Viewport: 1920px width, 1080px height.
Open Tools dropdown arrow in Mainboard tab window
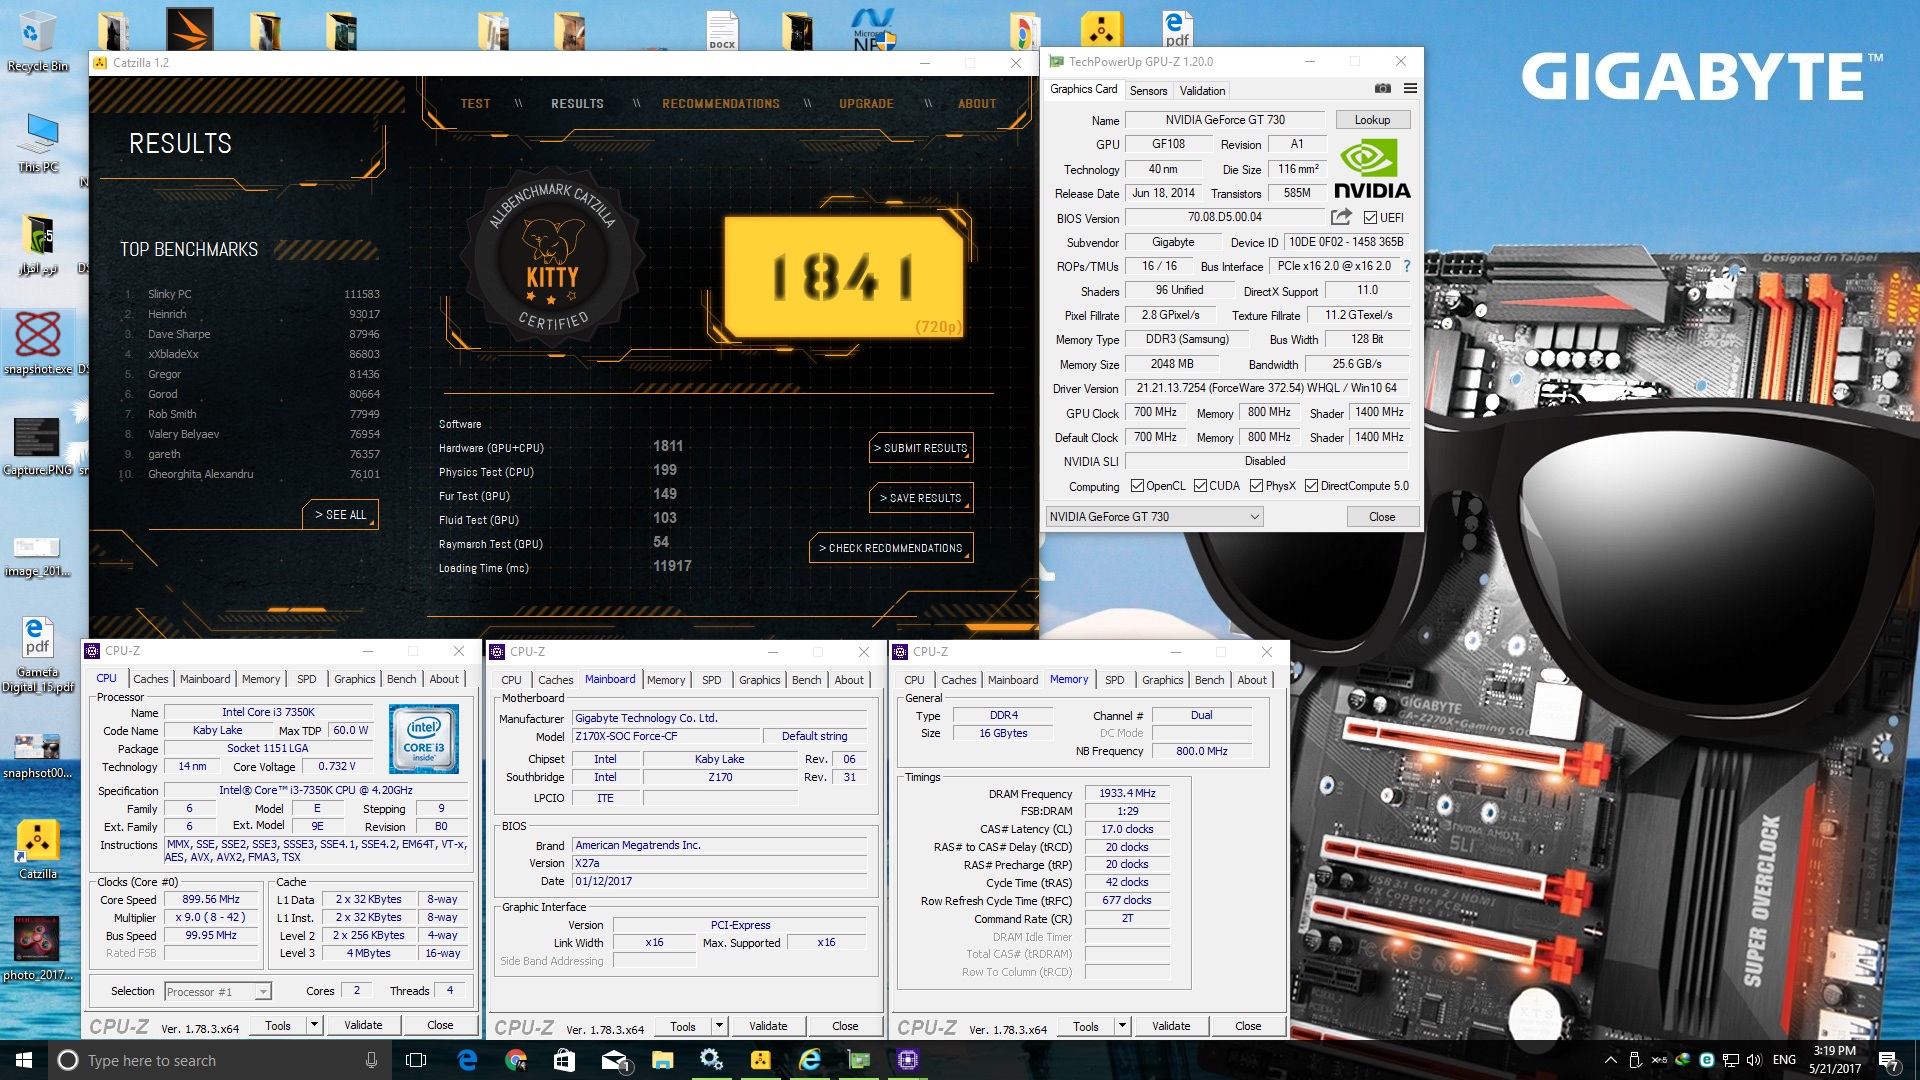pos(719,1026)
